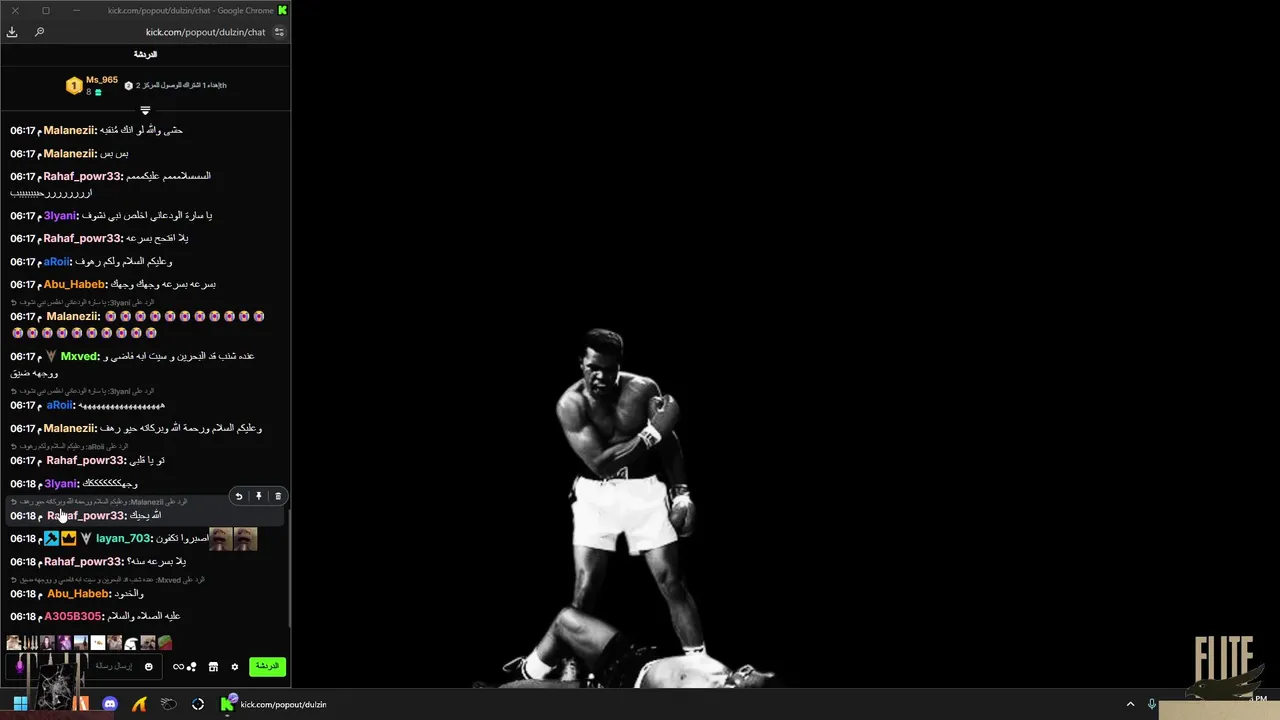Open the shop storefront icon
1280x720 pixels.
[213, 667]
